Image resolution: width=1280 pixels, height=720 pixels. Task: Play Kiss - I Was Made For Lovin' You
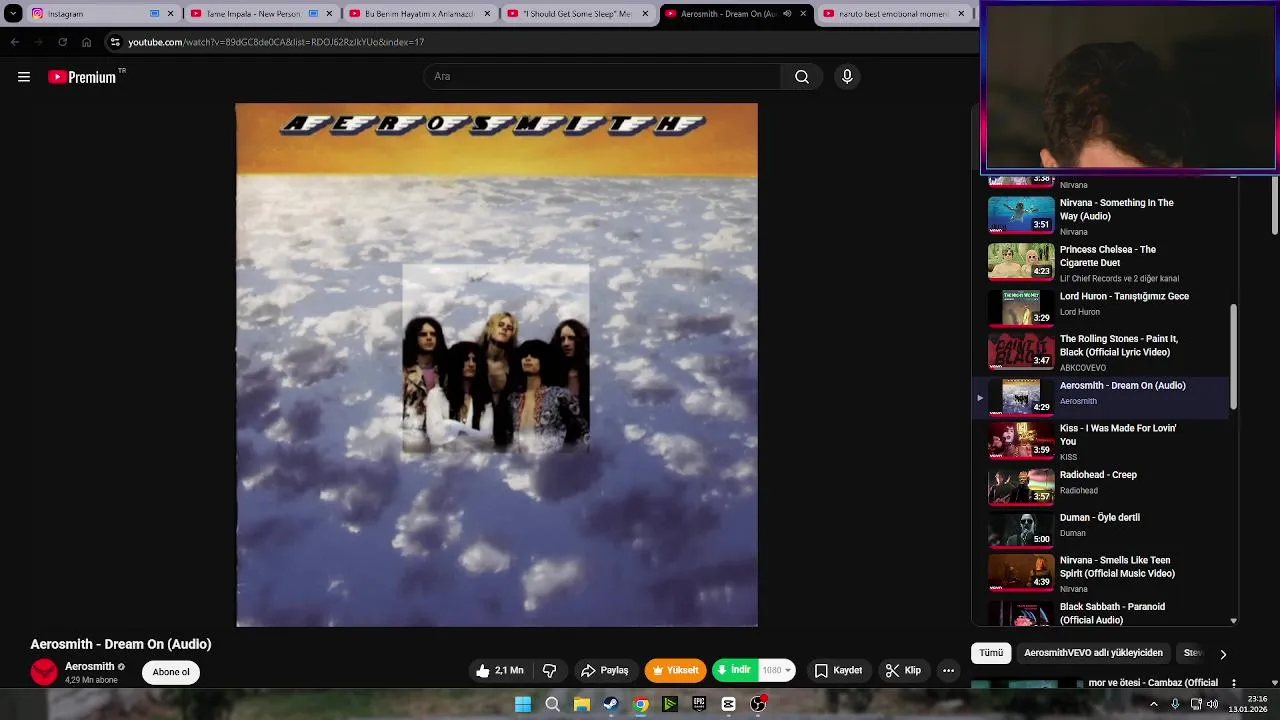pos(1100,441)
